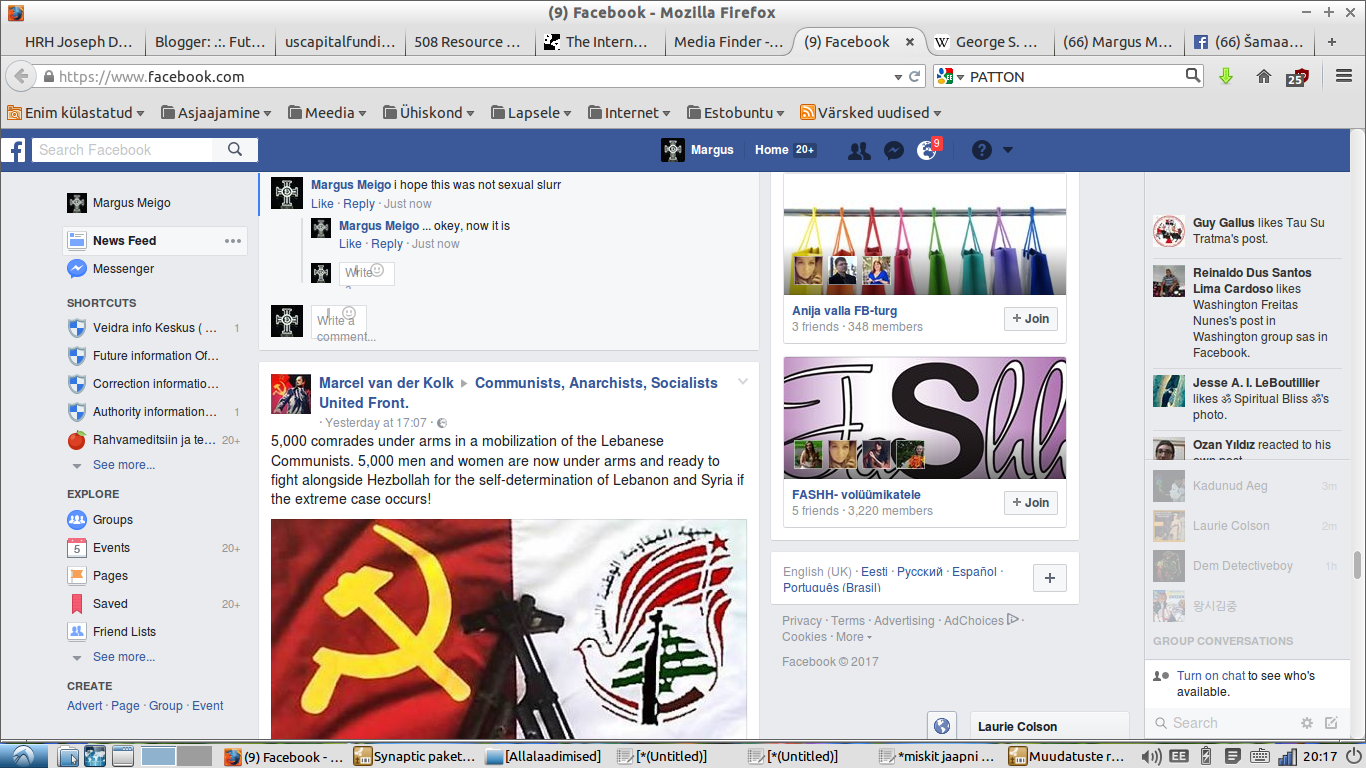1366x768 pixels.
Task: Open Friend Lists in Explore
Action: point(124,632)
